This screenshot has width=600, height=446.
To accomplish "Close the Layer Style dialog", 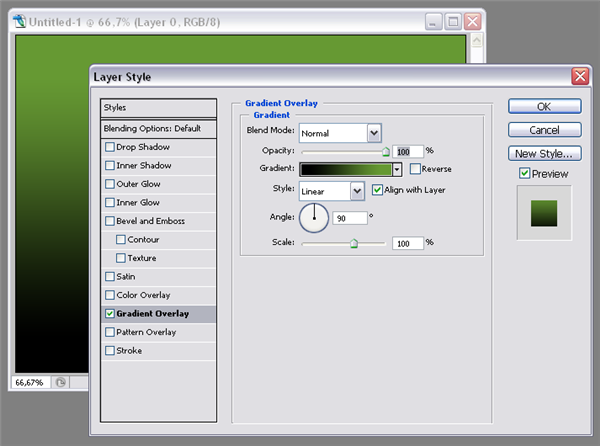I will point(579,77).
